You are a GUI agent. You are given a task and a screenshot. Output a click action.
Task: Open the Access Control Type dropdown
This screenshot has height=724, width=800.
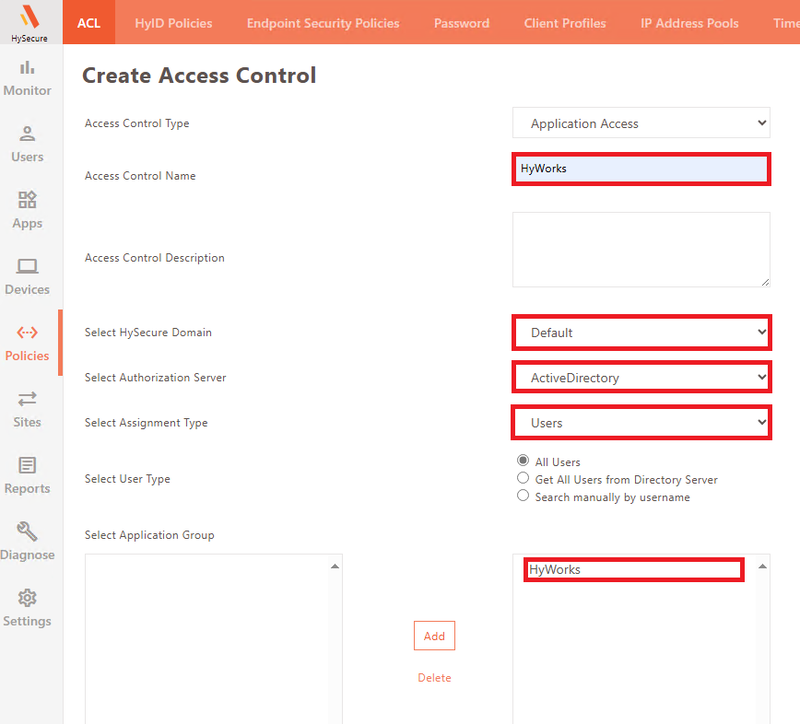pyautogui.click(x=641, y=123)
